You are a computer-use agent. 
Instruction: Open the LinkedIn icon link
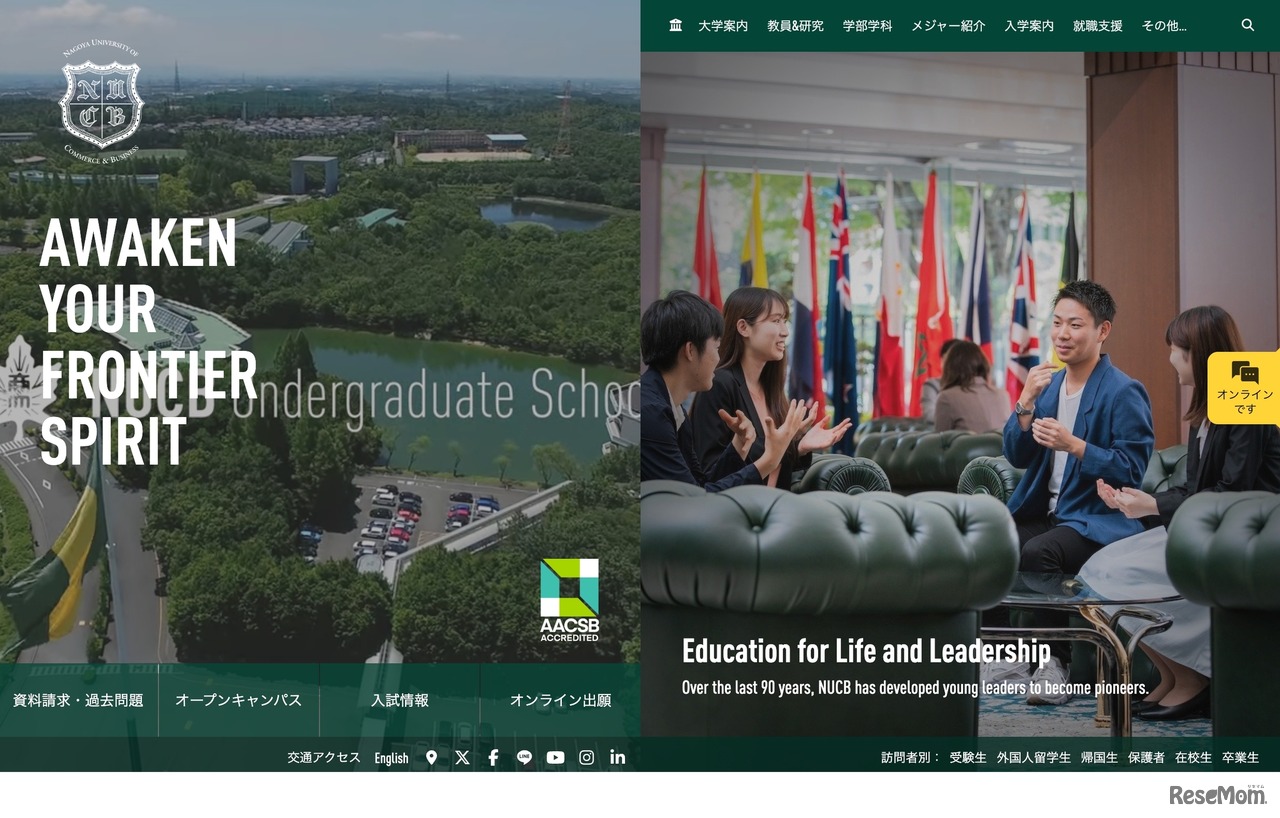(x=618, y=757)
